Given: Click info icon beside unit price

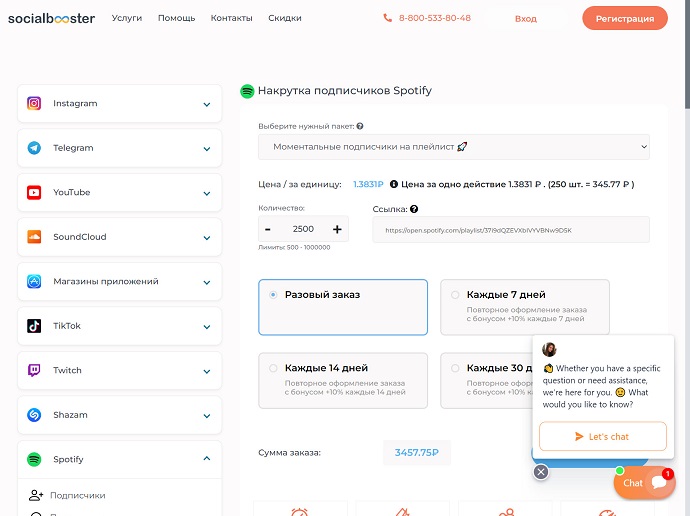Looking at the screenshot, I should tap(394, 184).
